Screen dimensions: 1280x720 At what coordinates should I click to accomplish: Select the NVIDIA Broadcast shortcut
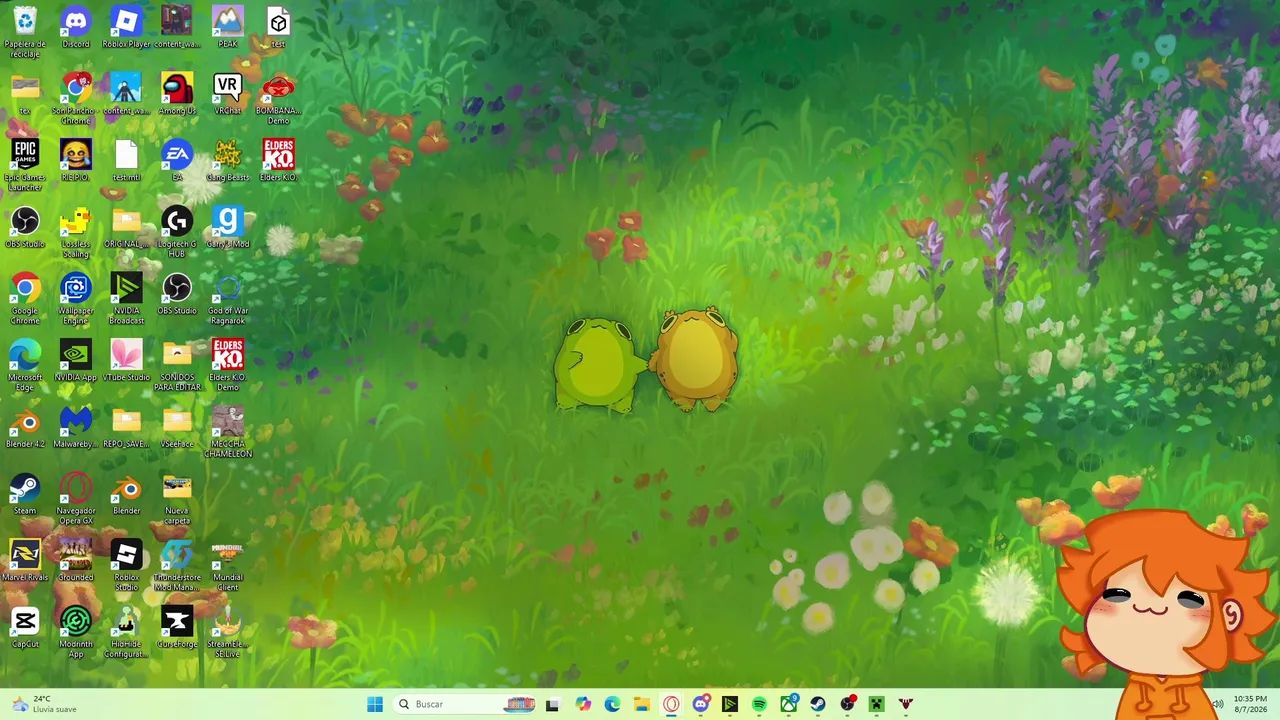coord(126,299)
